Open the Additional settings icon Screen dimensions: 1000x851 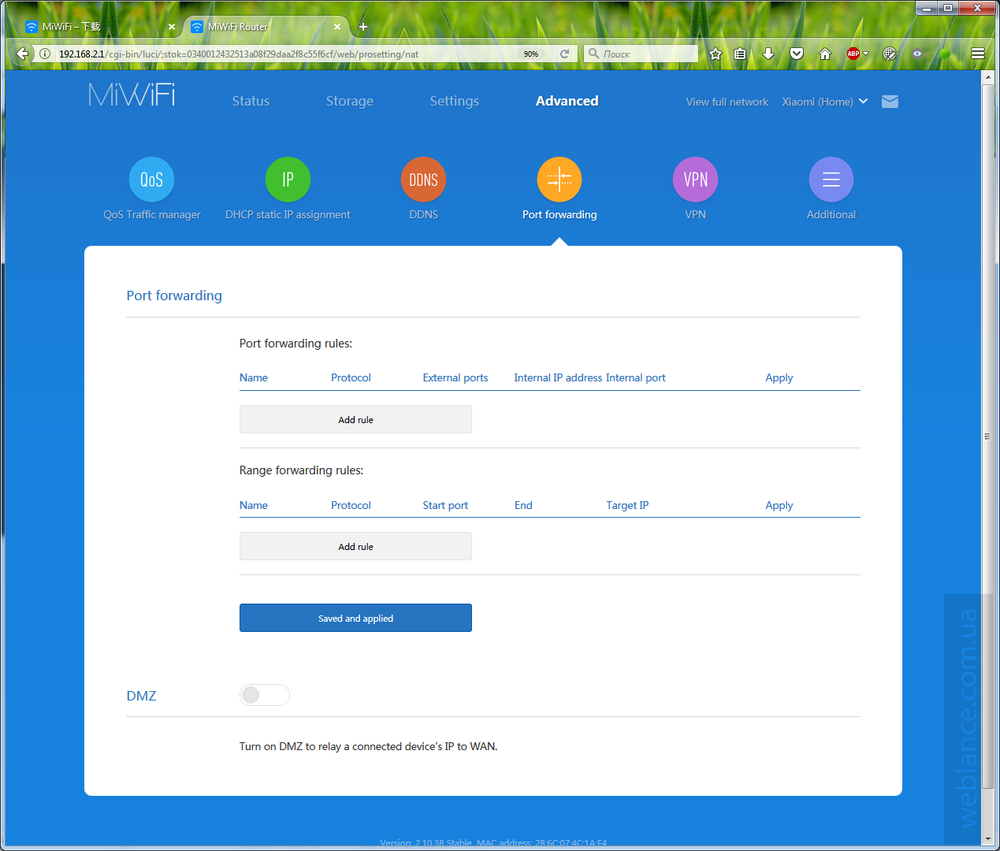coord(831,179)
